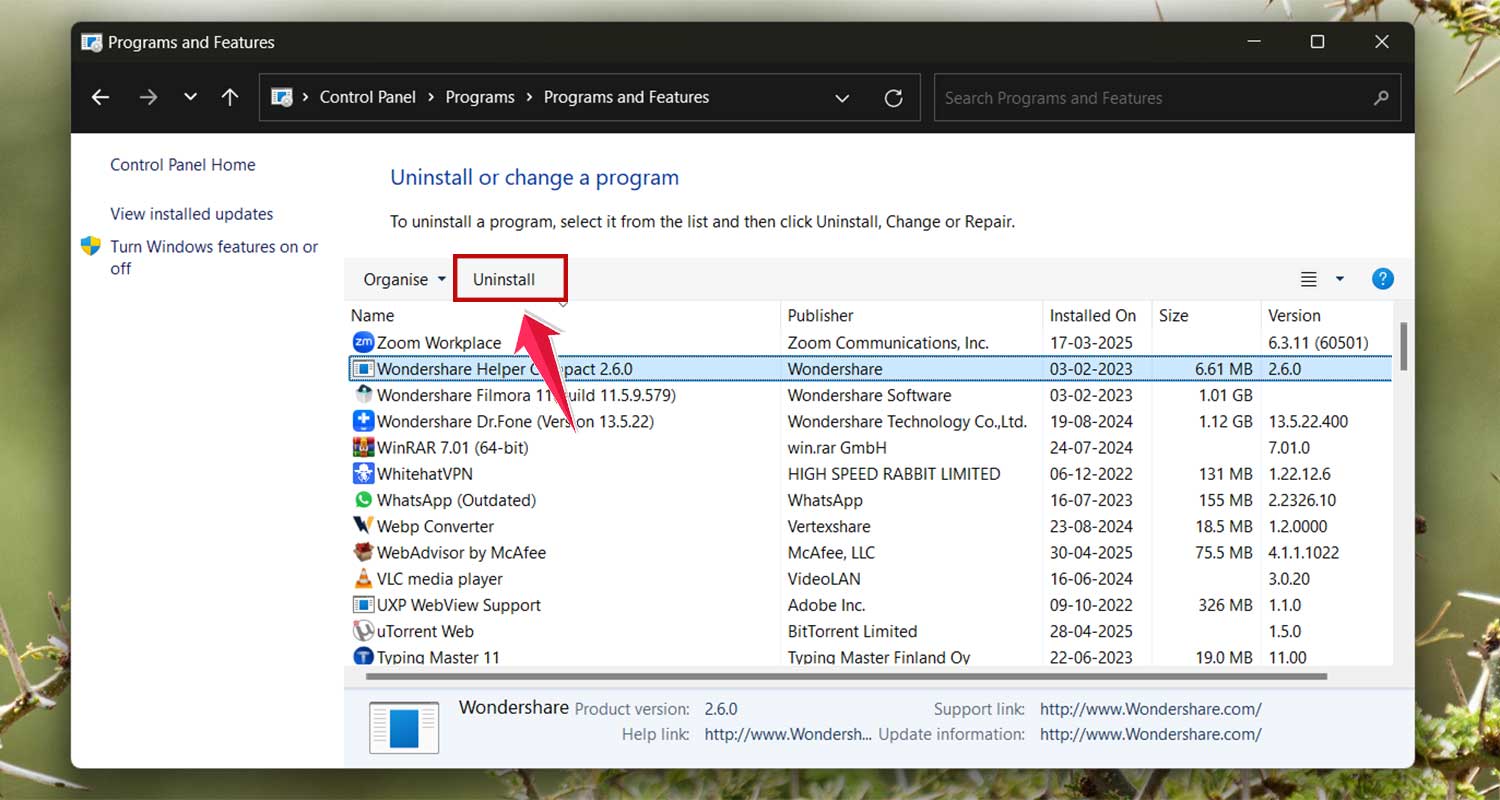Click the Up navigation arrow
This screenshot has height=800, width=1500.
229,97
